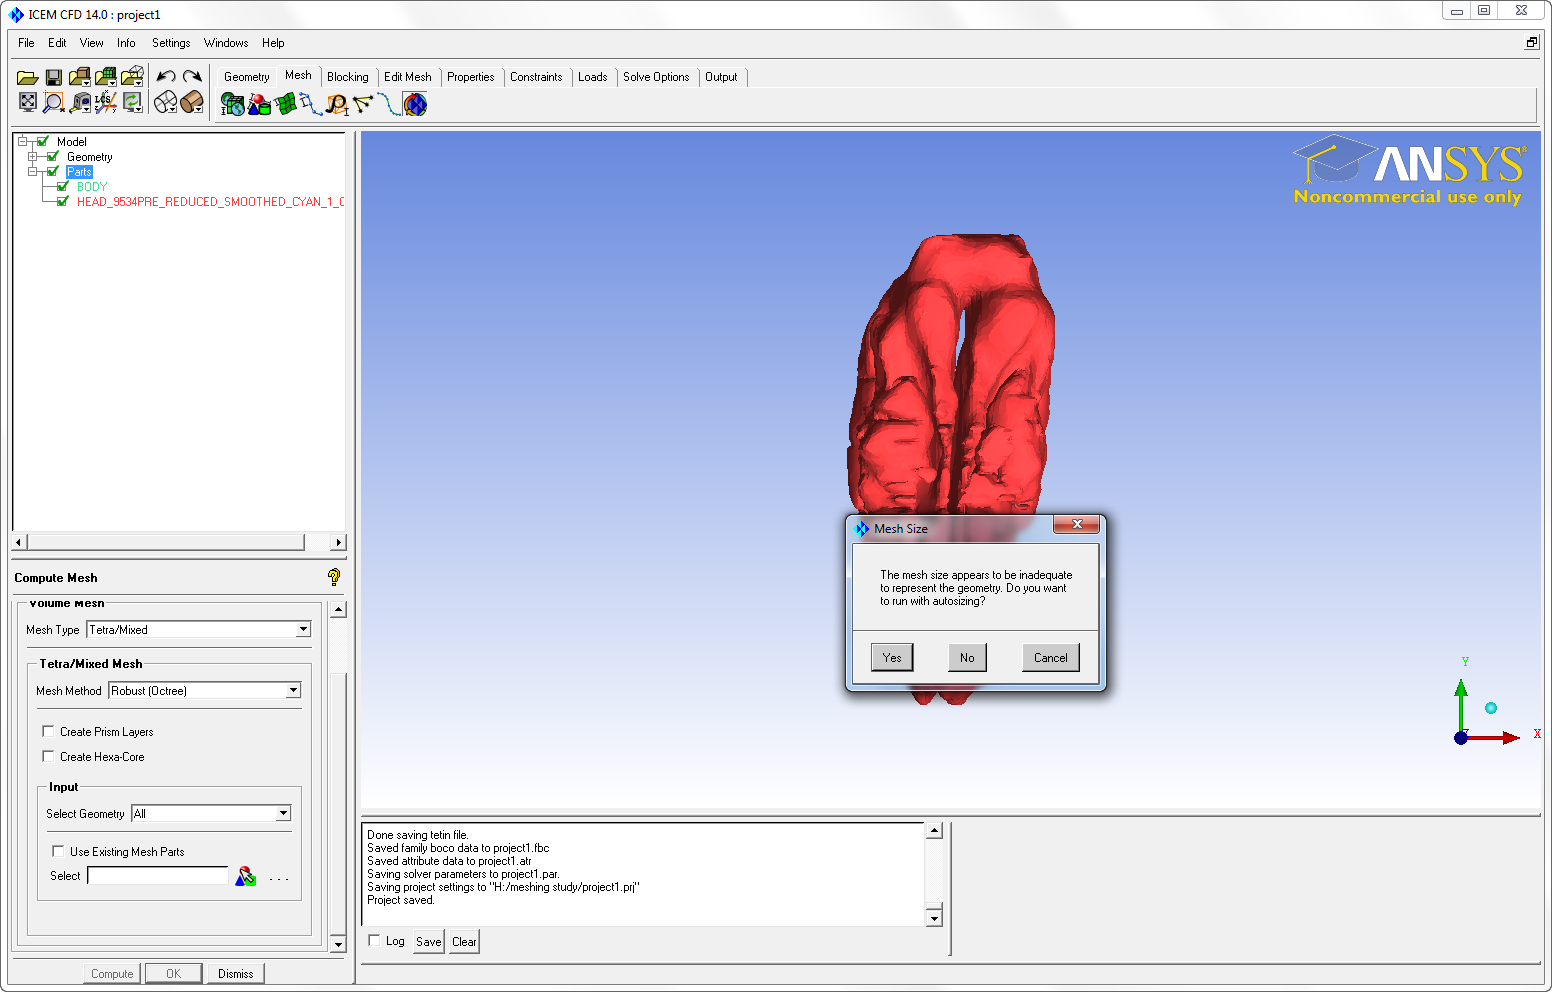1552x992 pixels.
Task: Enable Use Existing Mesh Parts checkbox
Action: [58, 851]
